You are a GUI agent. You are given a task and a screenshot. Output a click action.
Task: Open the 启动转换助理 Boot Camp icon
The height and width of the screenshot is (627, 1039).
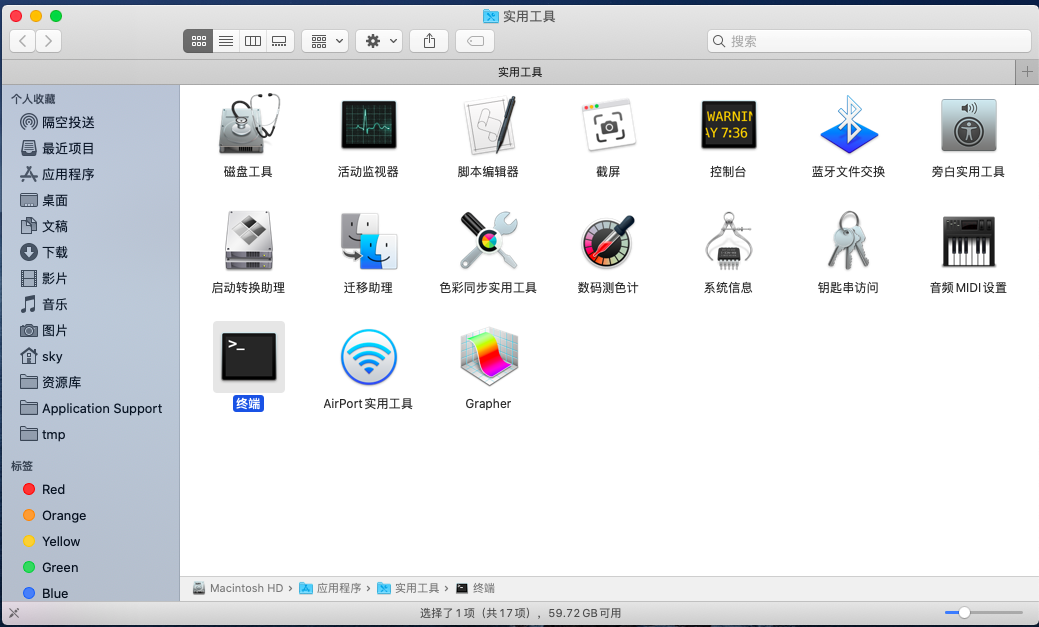click(x=248, y=241)
